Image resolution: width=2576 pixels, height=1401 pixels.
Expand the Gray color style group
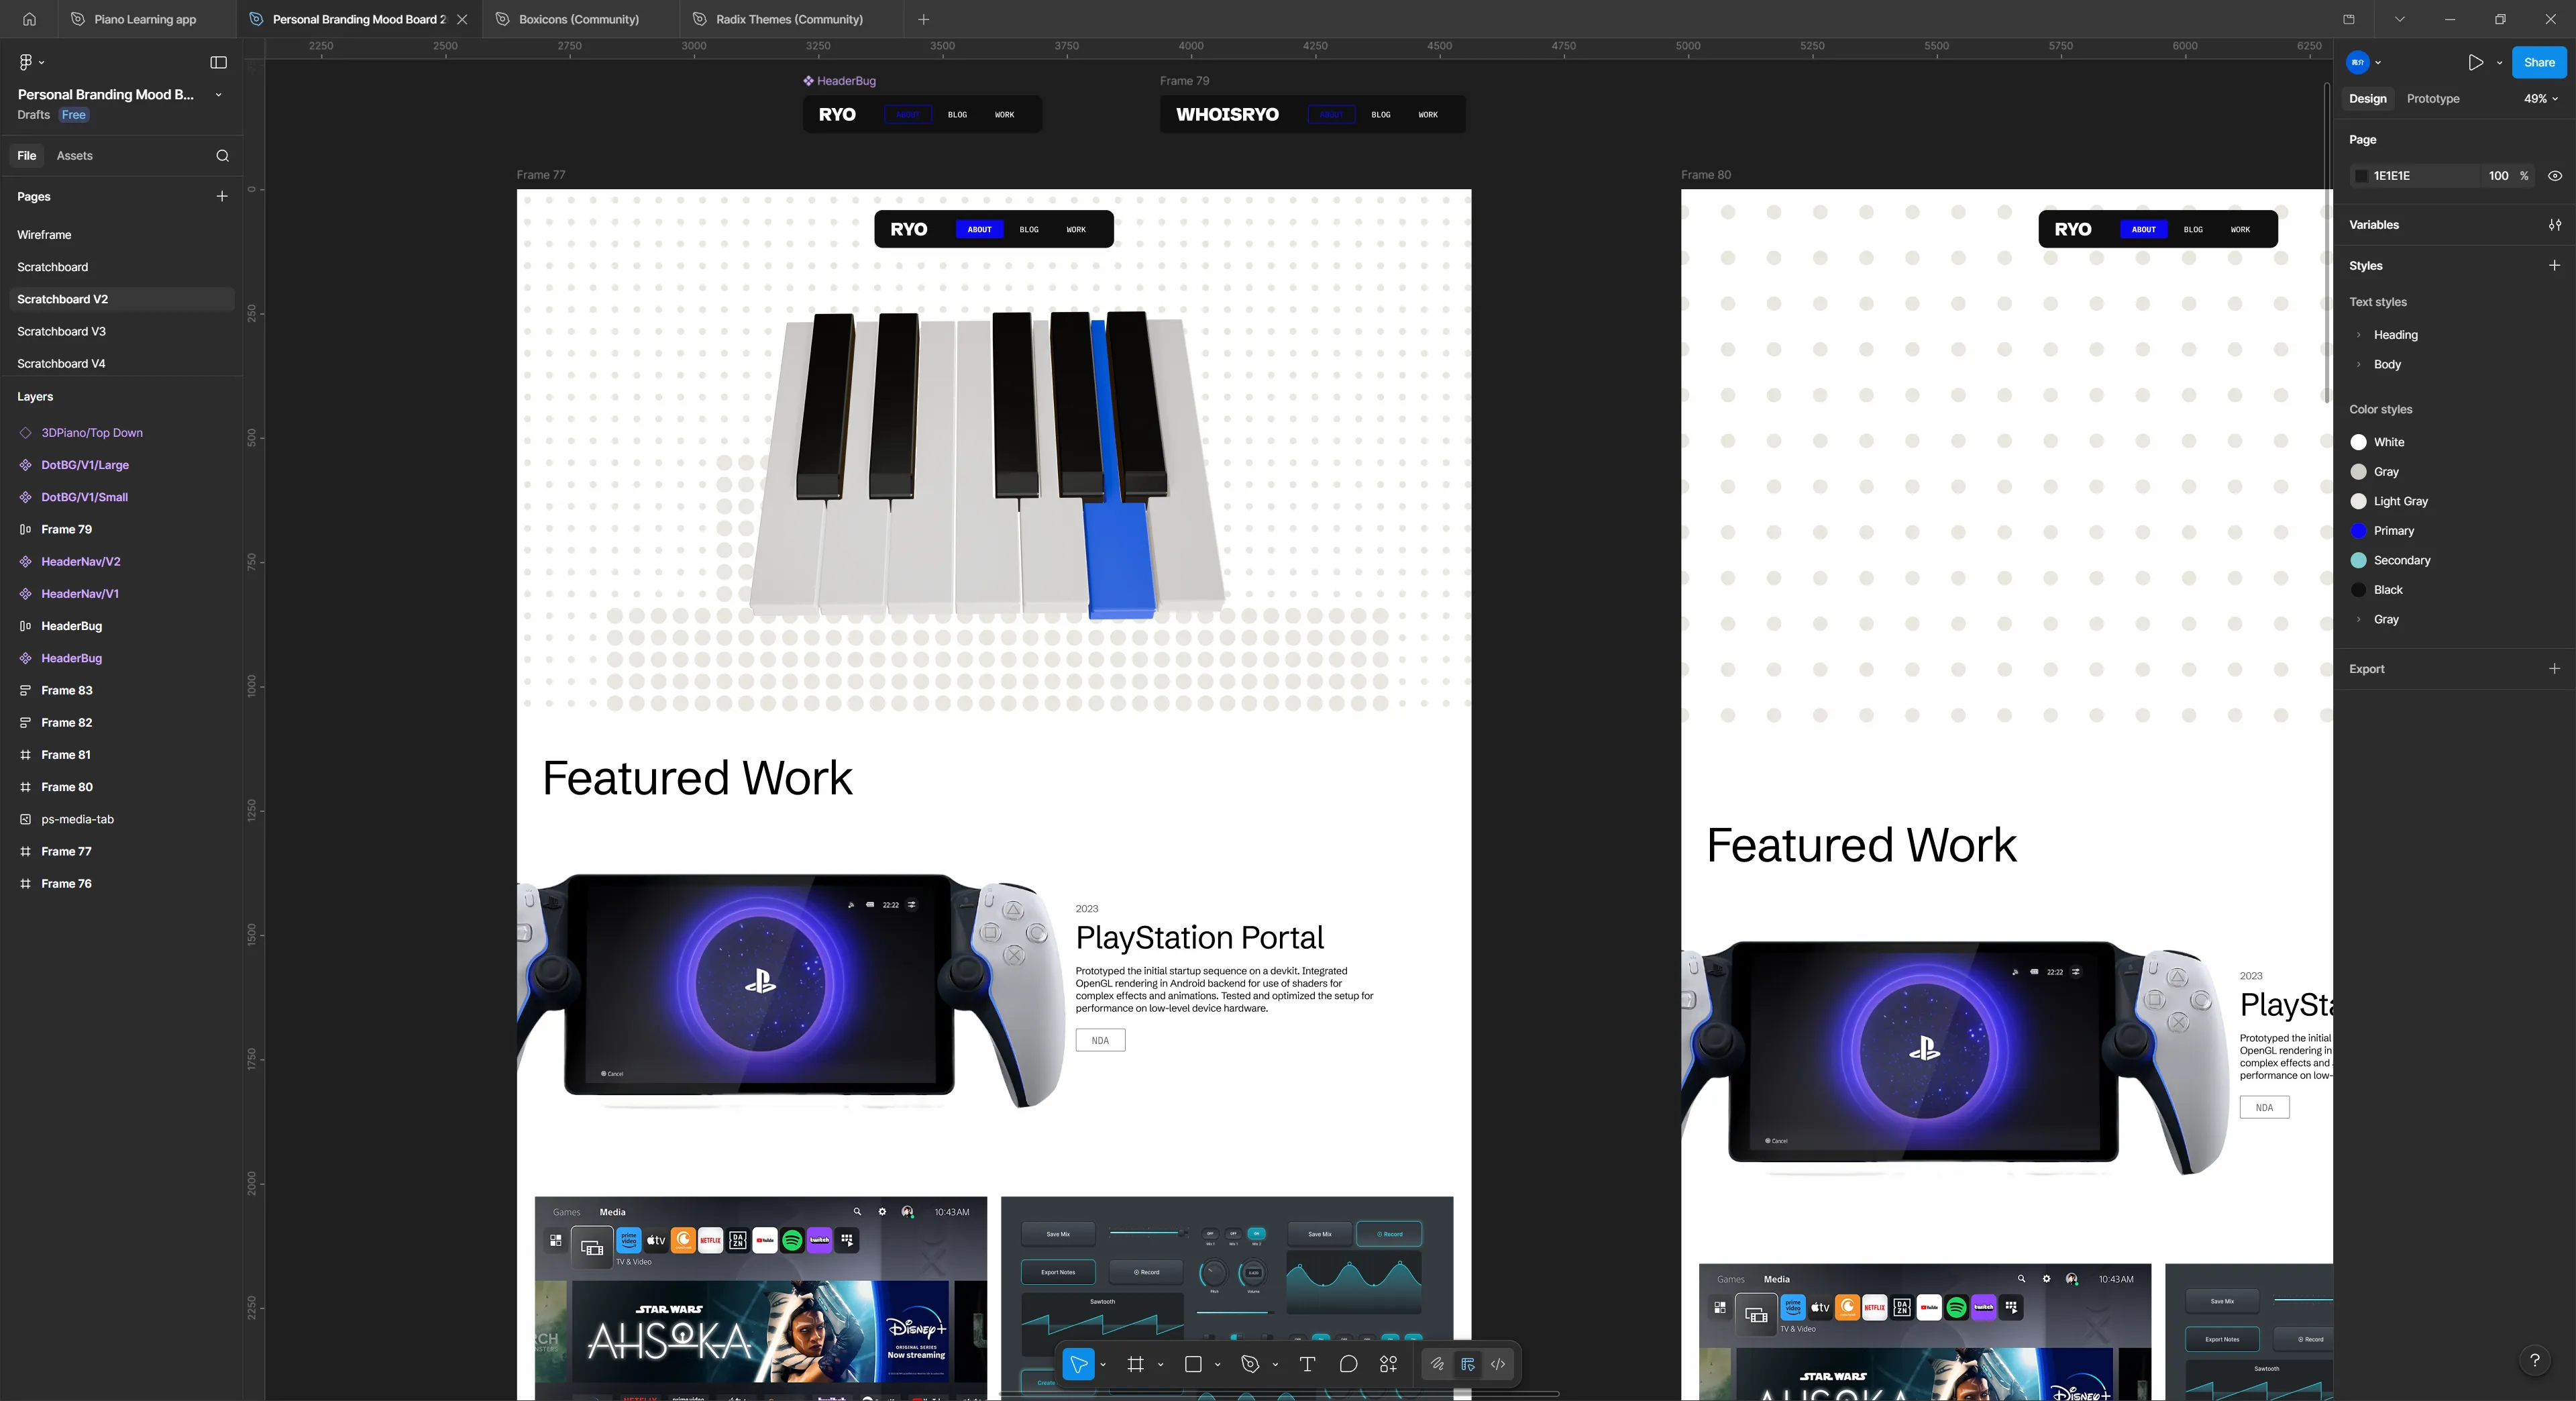pyautogui.click(x=2359, y=619)
